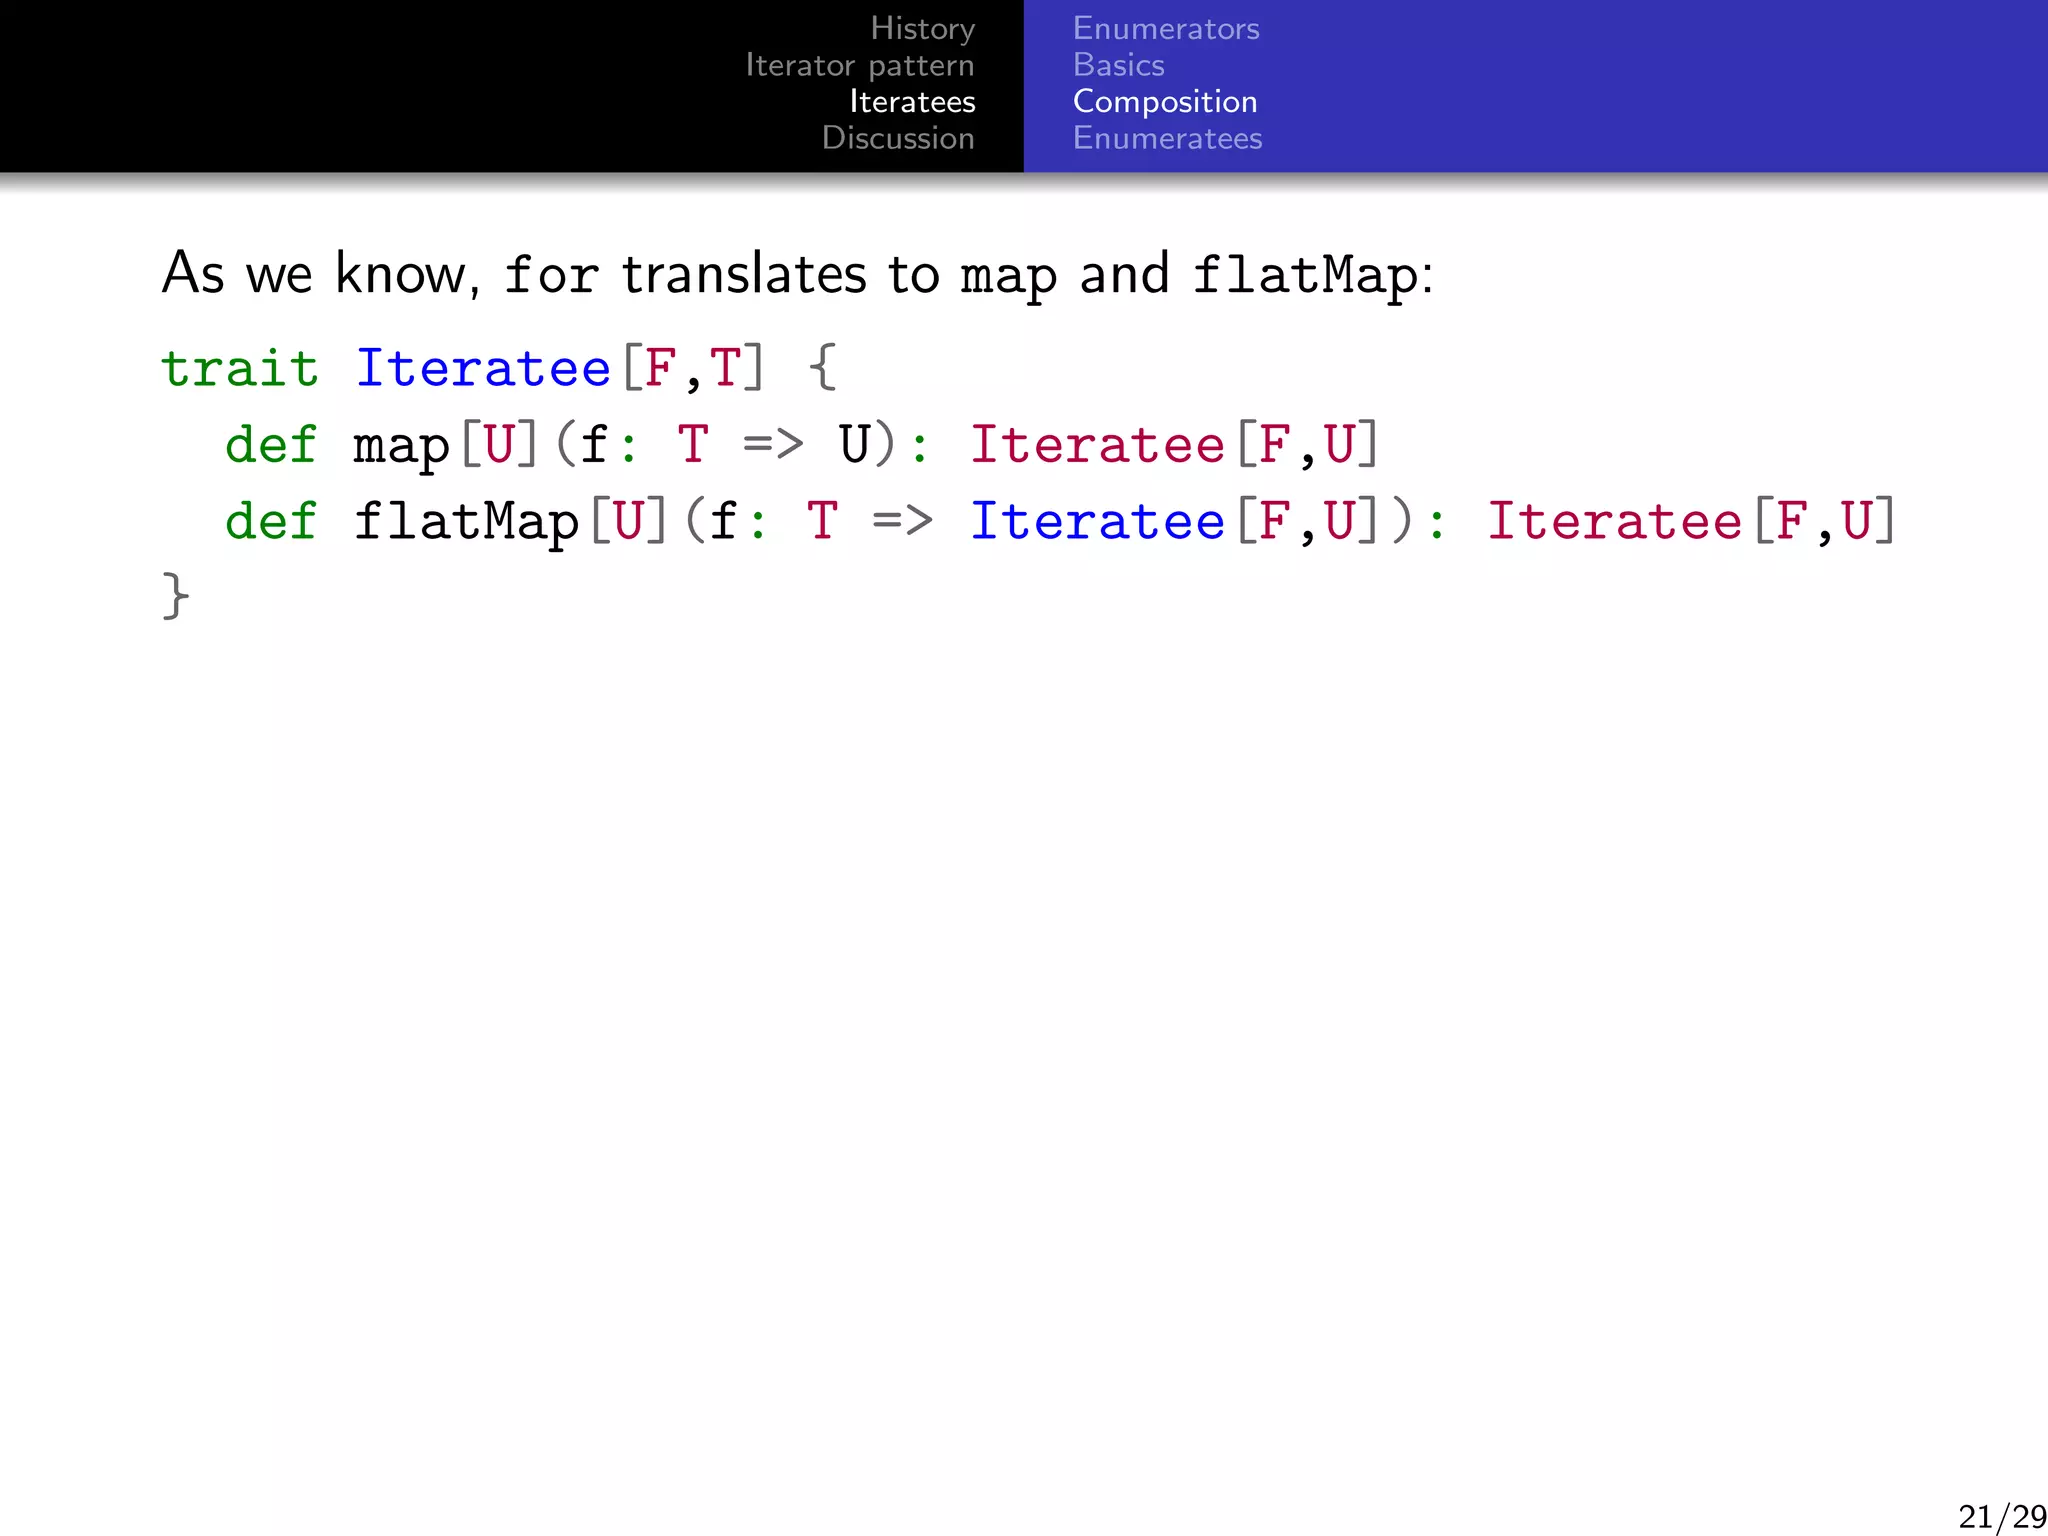Screen dimensions: 2048x1536
Task: Click 'As we know,' at sentence start
Action: click(322, 273)
